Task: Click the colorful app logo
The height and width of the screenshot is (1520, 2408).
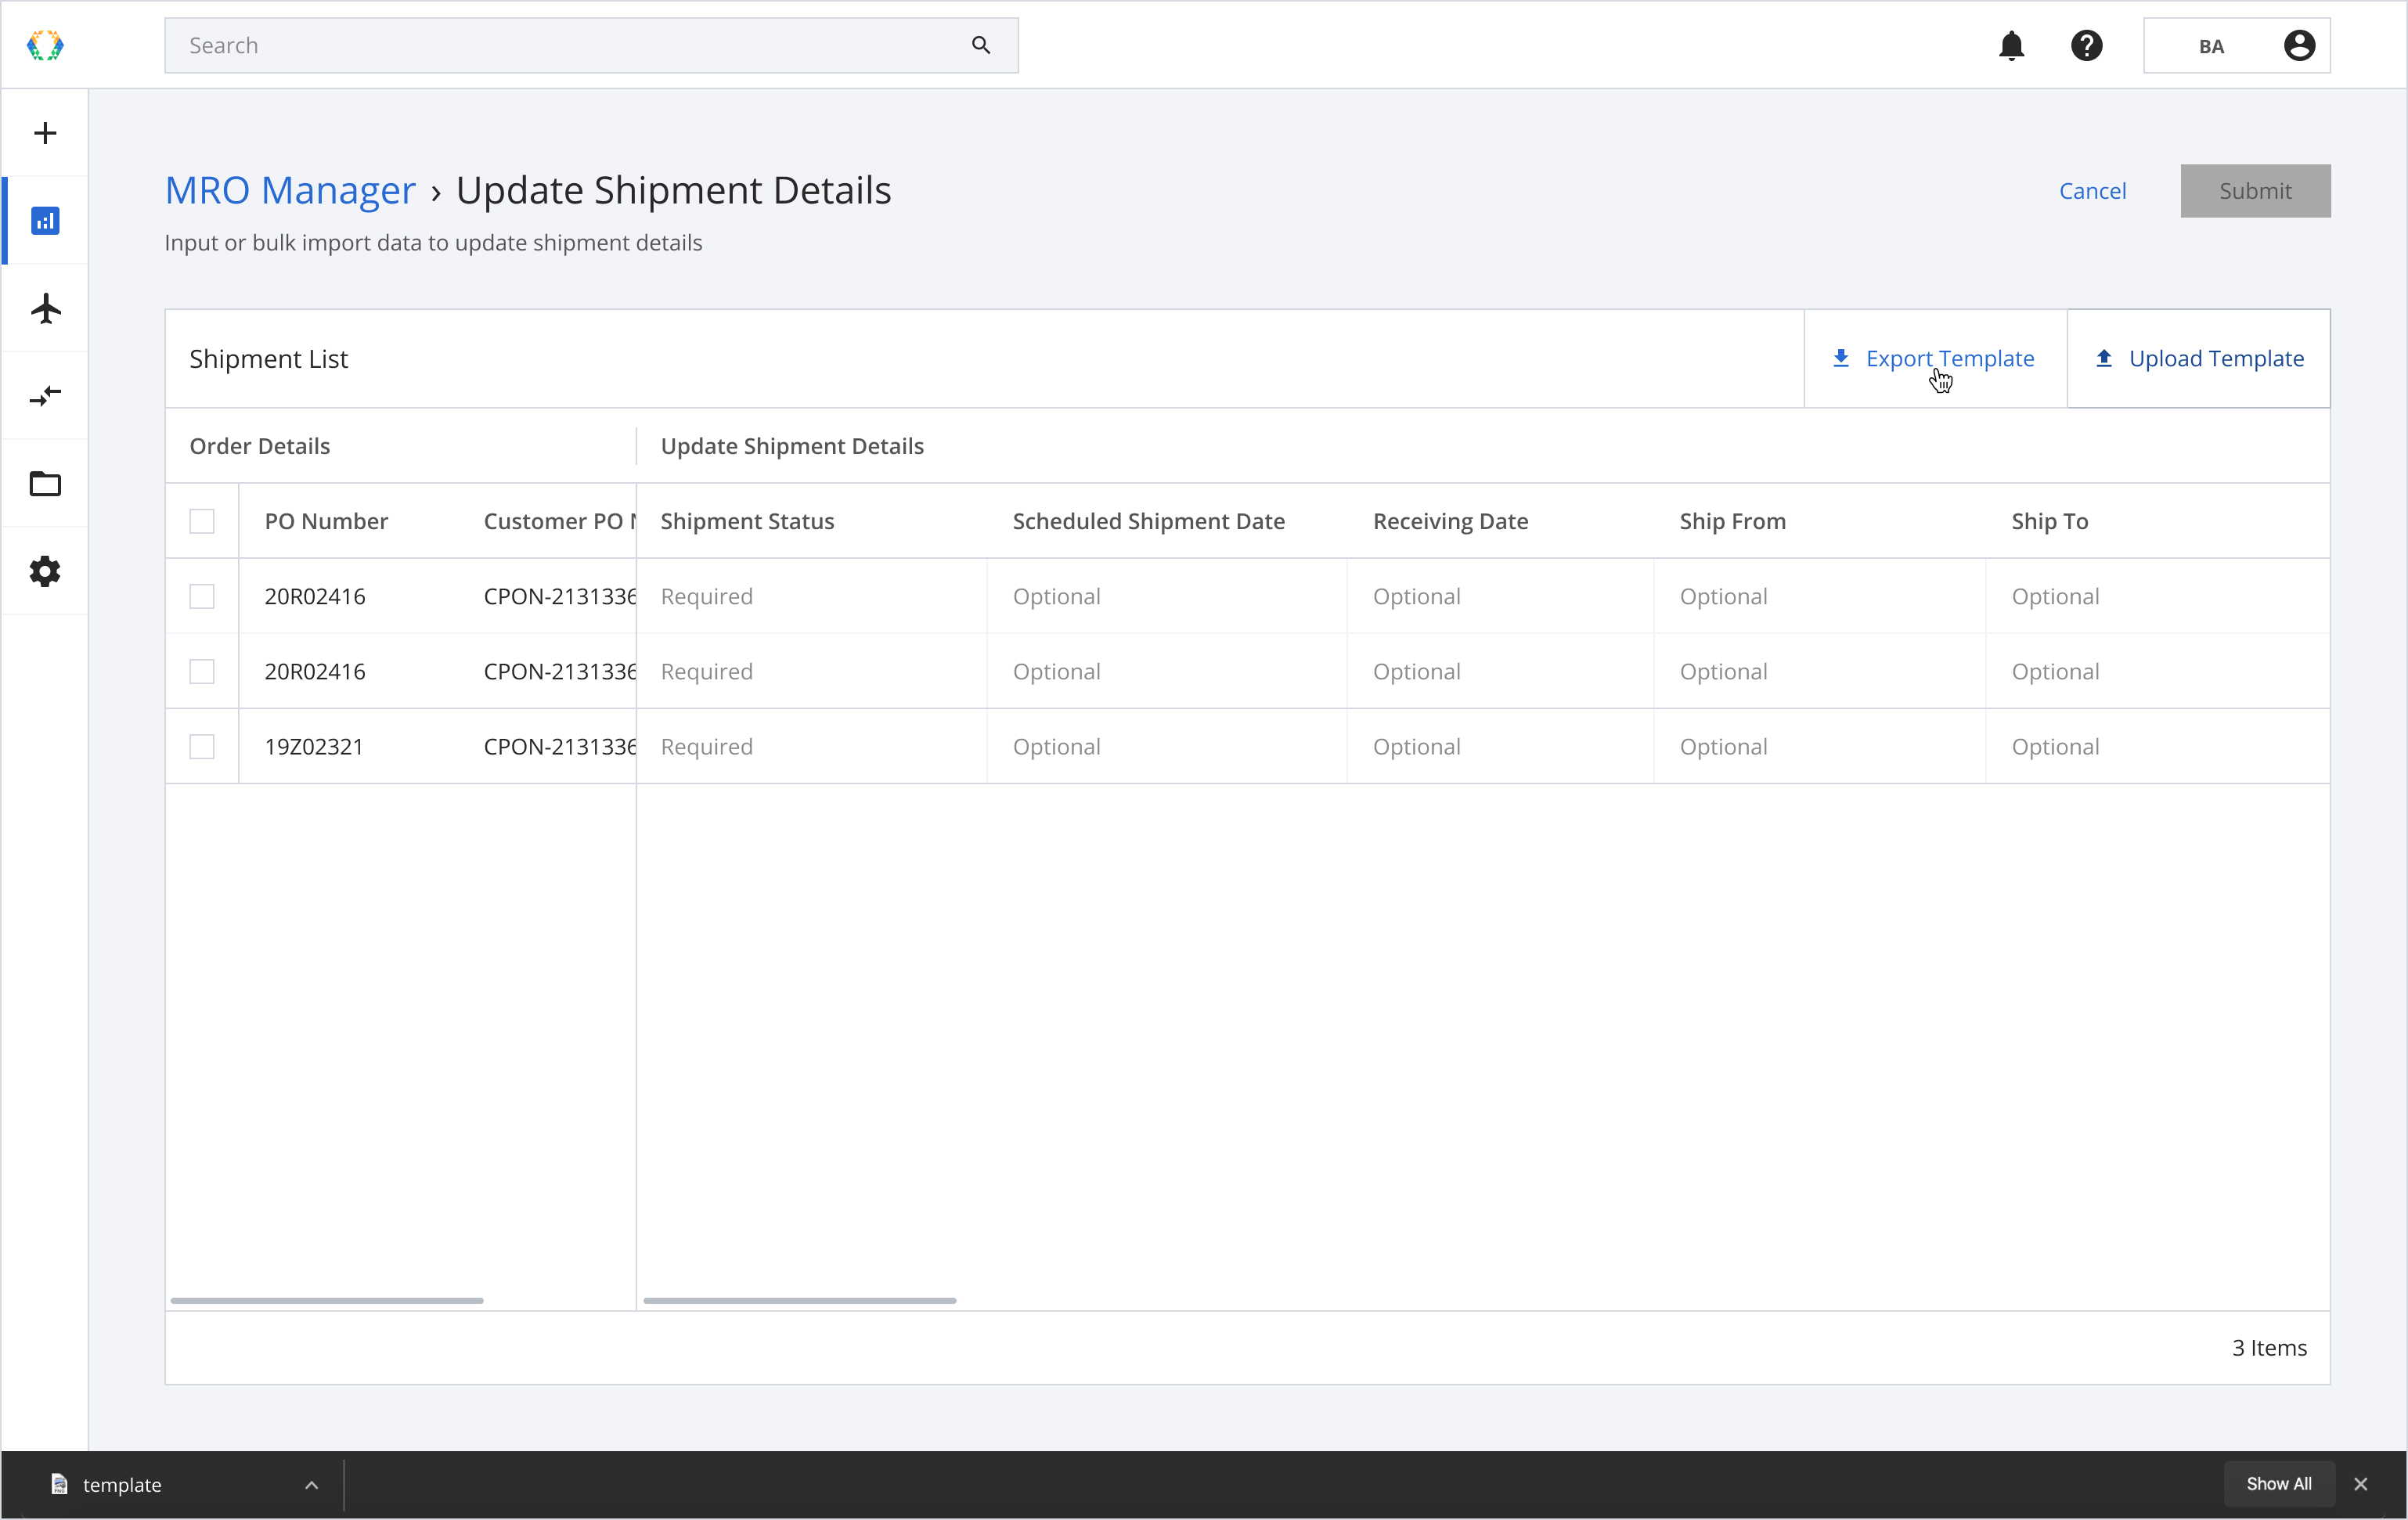Action: 45,45
